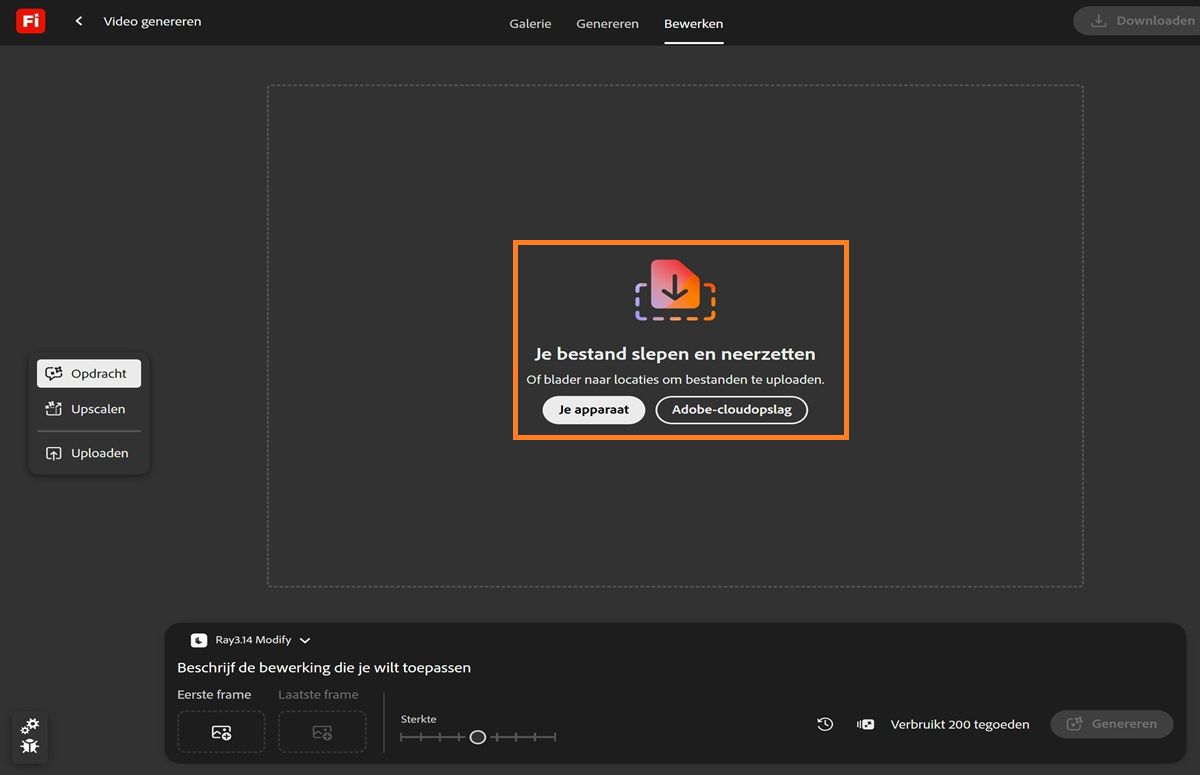
Task: Select the Upscalen tool
Action: click(x=89, y=408)
